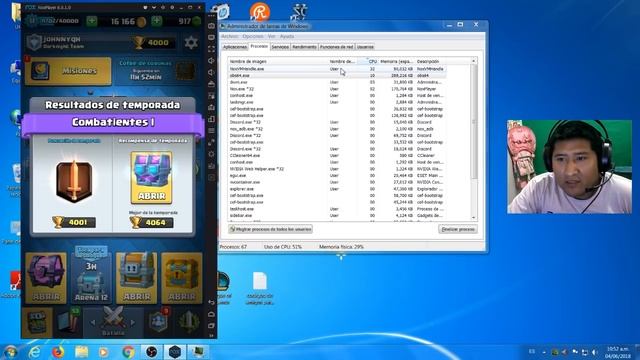Select the taskmgr.exe process row
The width and height of the screenshot is (640, 360).
coord(337,102)
